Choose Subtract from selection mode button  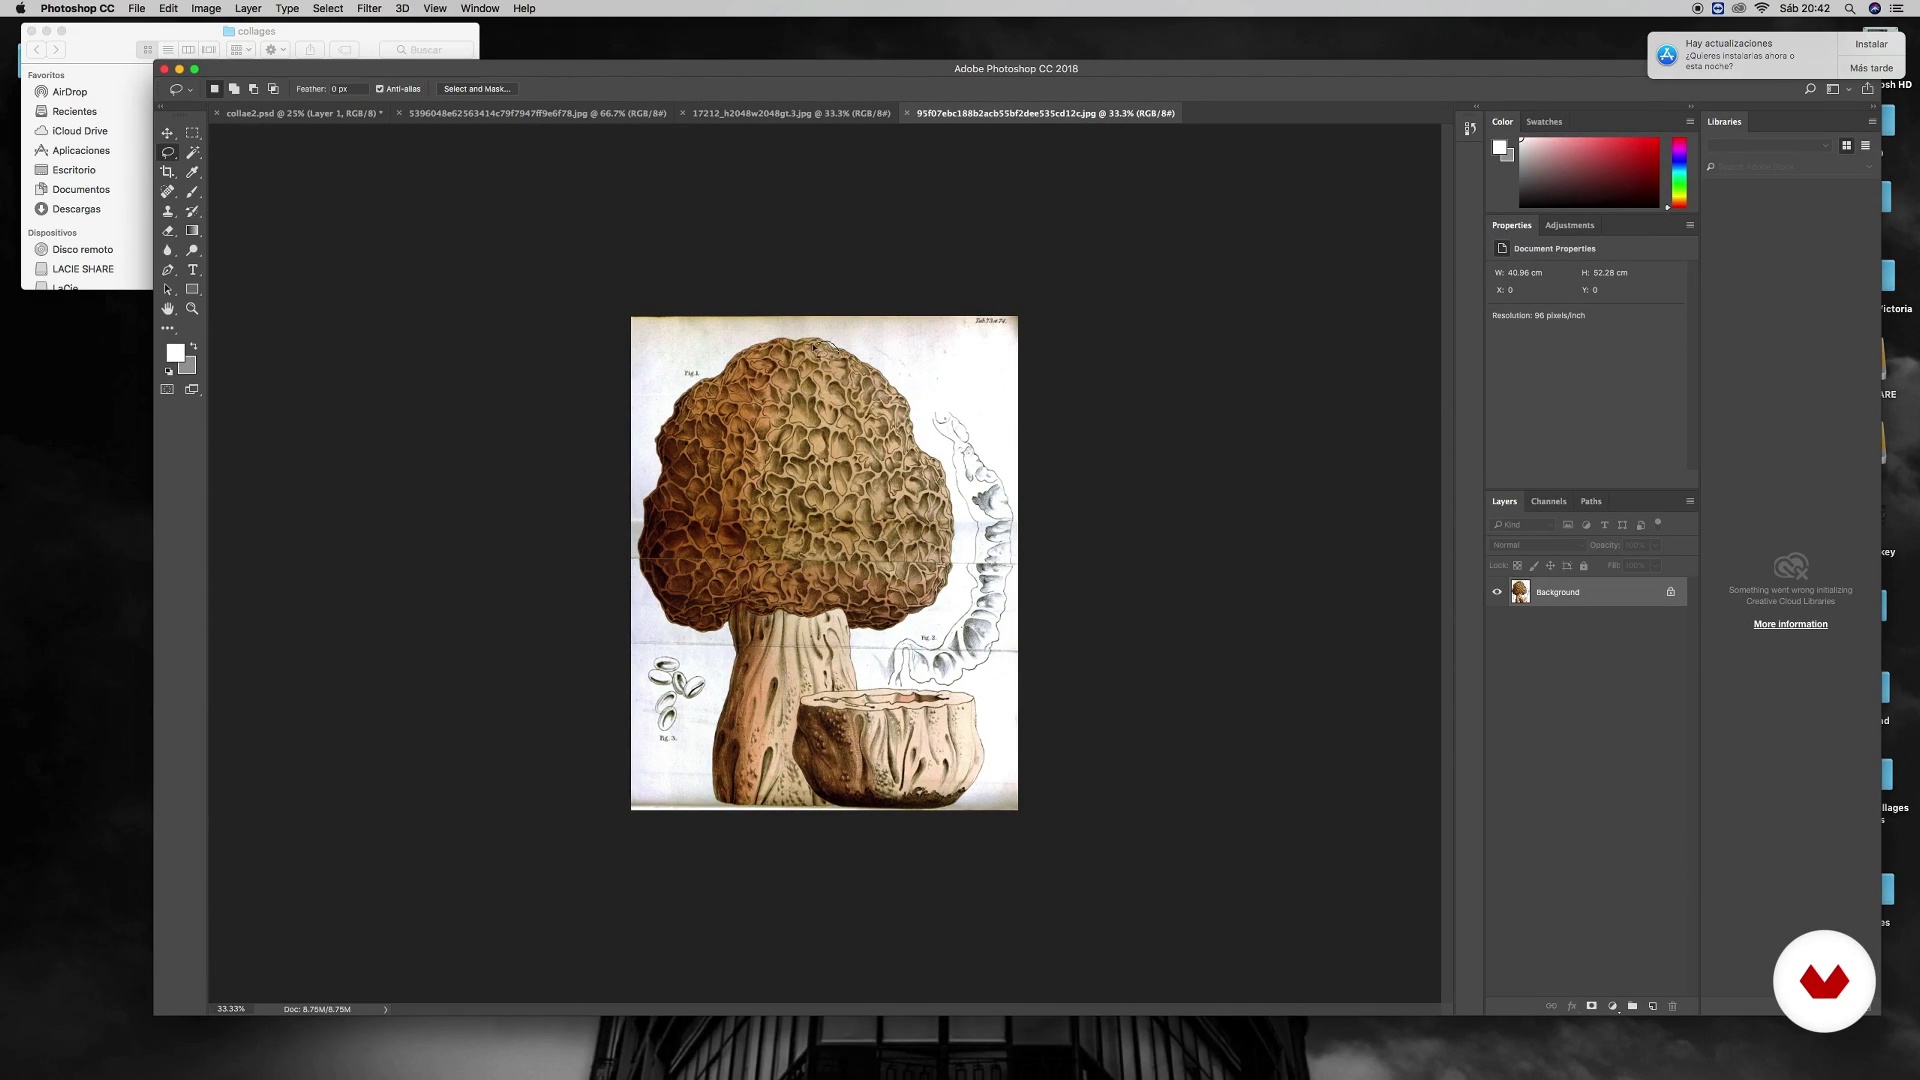pyautogui.click(x=253, y=89)
